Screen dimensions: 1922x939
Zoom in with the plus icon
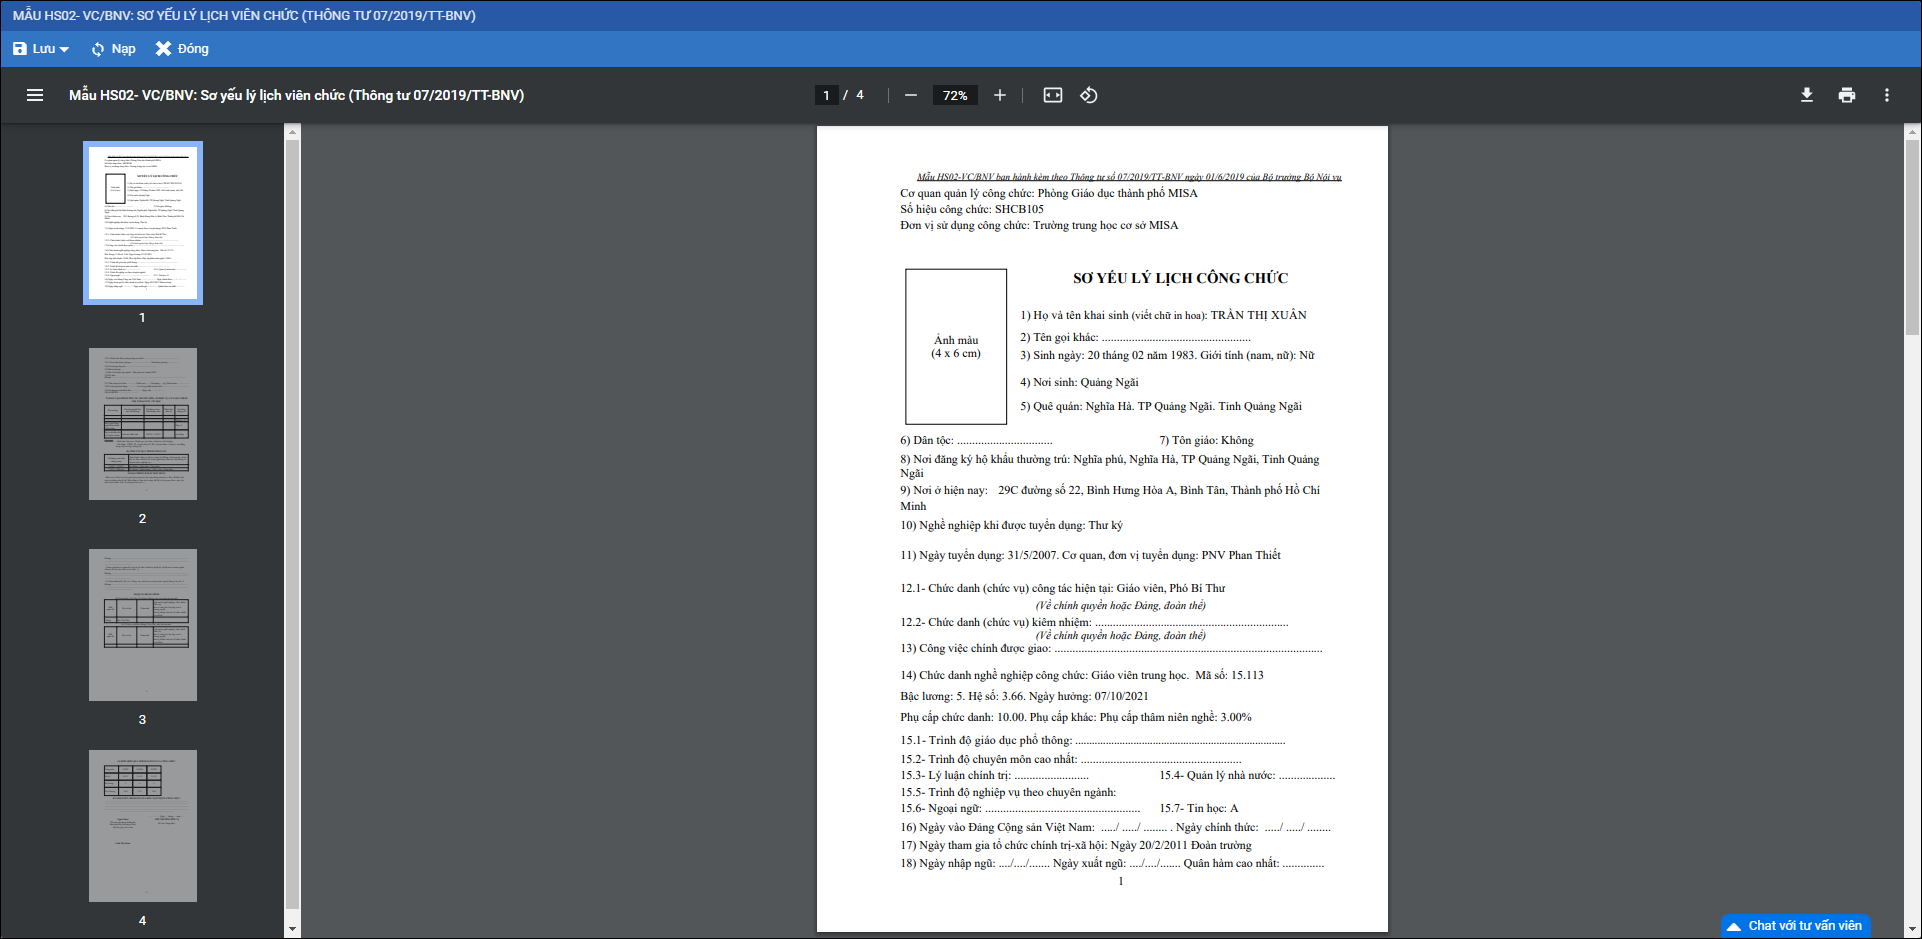999,95
